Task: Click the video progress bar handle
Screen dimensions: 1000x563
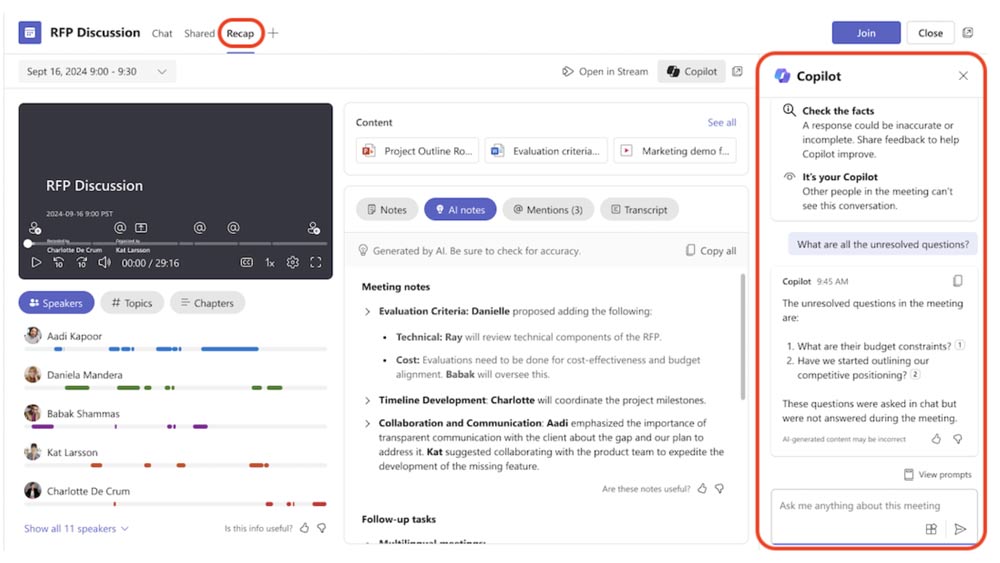Action: (27, 243)
